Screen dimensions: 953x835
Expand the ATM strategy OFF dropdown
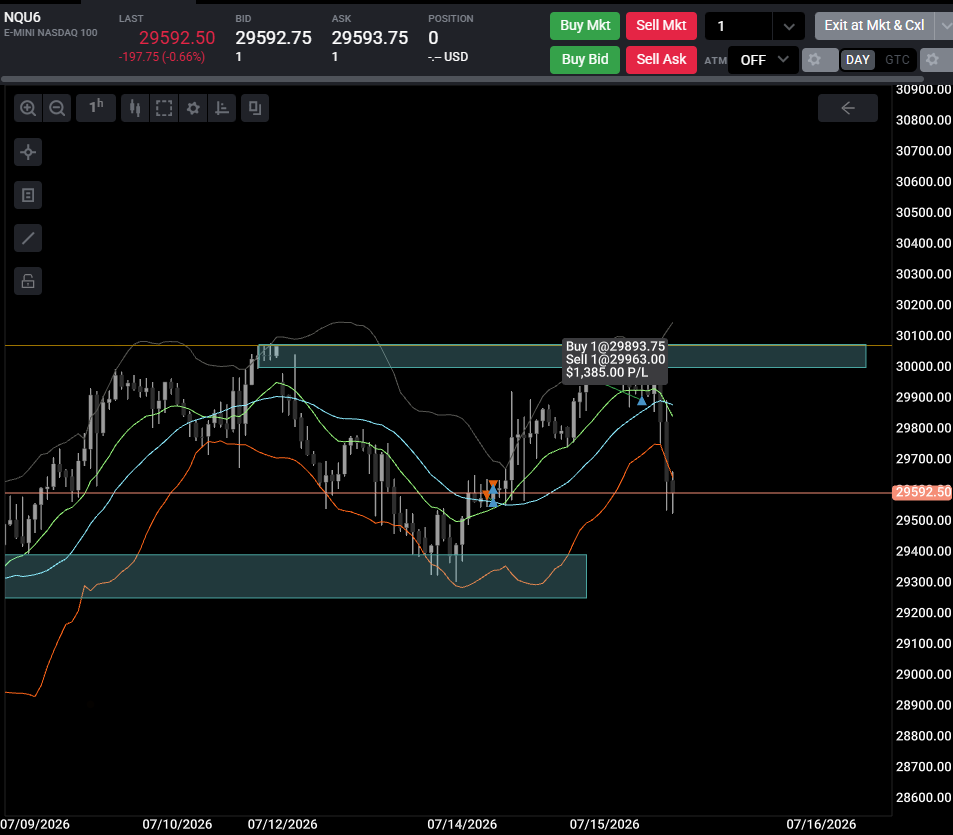pos(763,60)
